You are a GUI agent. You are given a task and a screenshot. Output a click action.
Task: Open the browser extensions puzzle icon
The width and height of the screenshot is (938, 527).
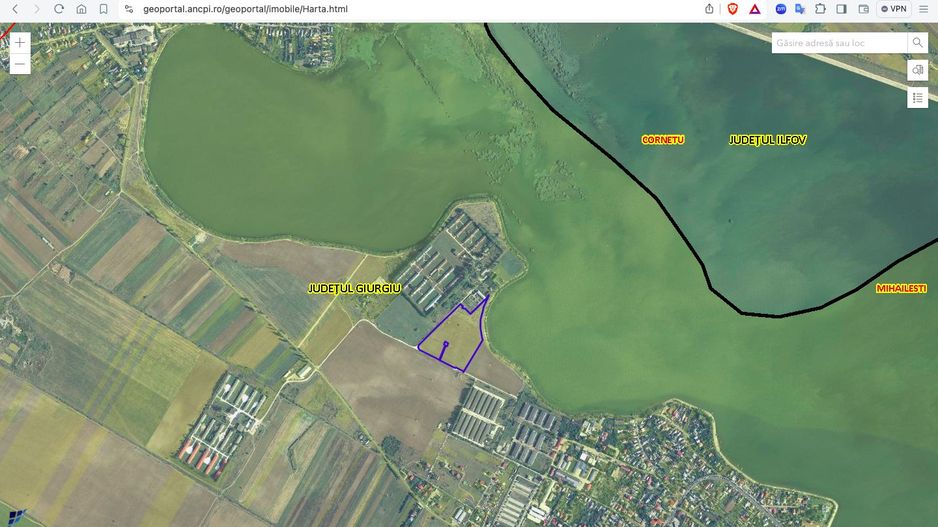click(x=820, y=9)
